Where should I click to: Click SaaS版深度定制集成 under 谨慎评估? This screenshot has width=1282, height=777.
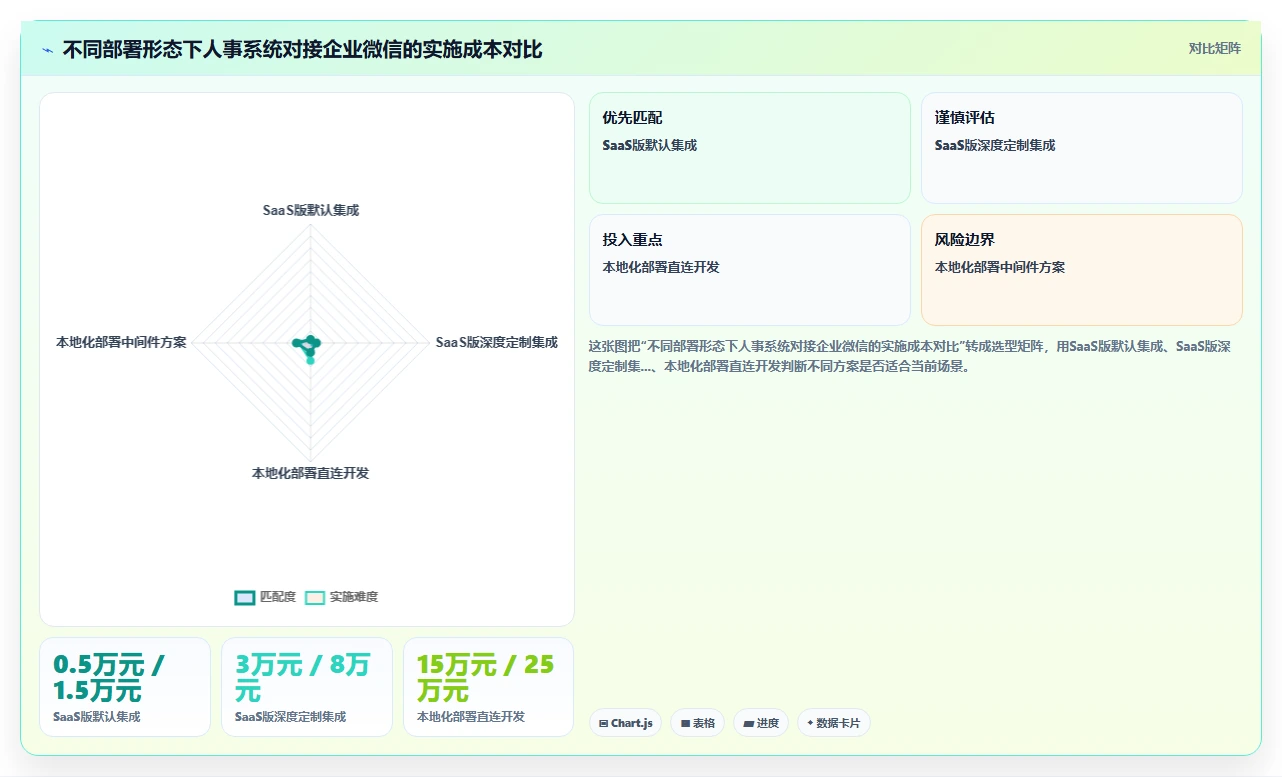(995, 145)
